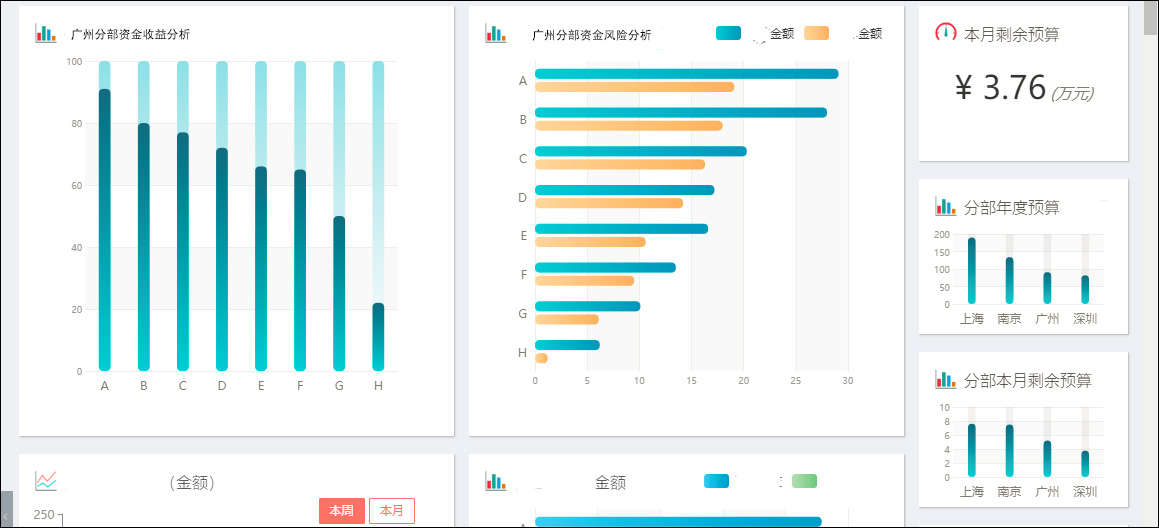
Task: Select the 上海 bar in 分部年度预算 chart
Action: click(x=971, y=270)
